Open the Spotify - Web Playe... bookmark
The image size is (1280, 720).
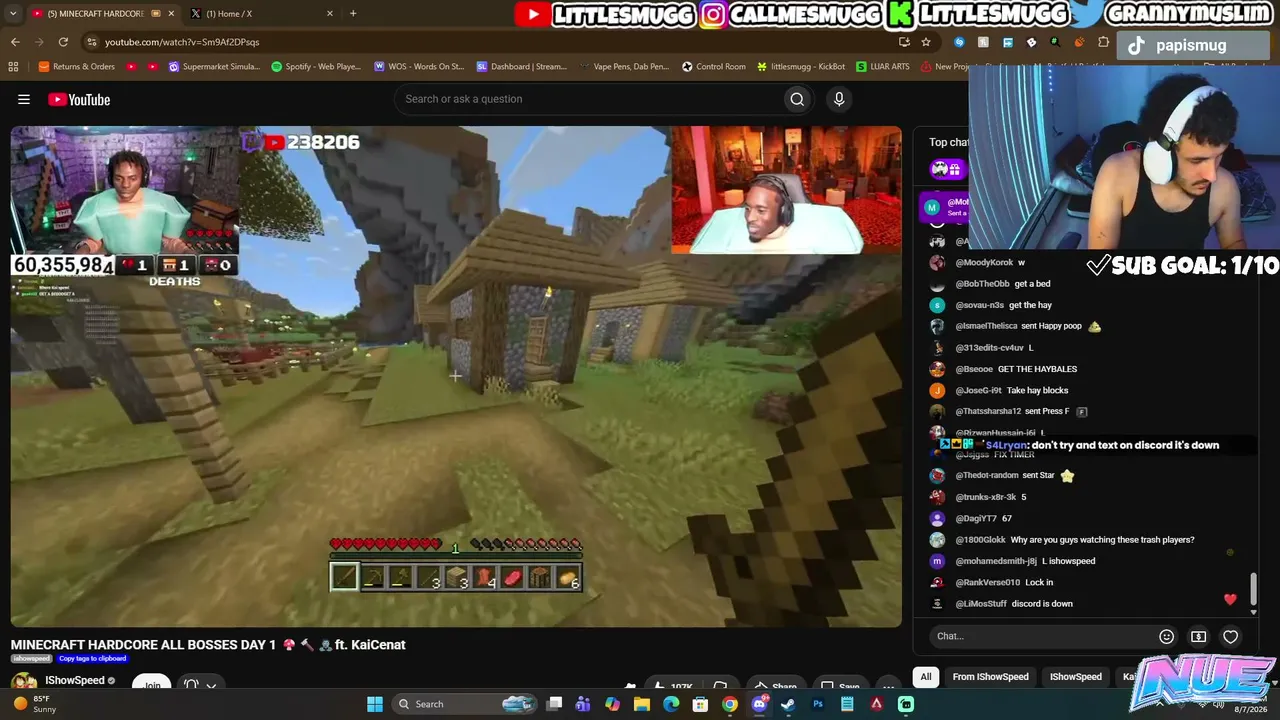click(316, 67)
